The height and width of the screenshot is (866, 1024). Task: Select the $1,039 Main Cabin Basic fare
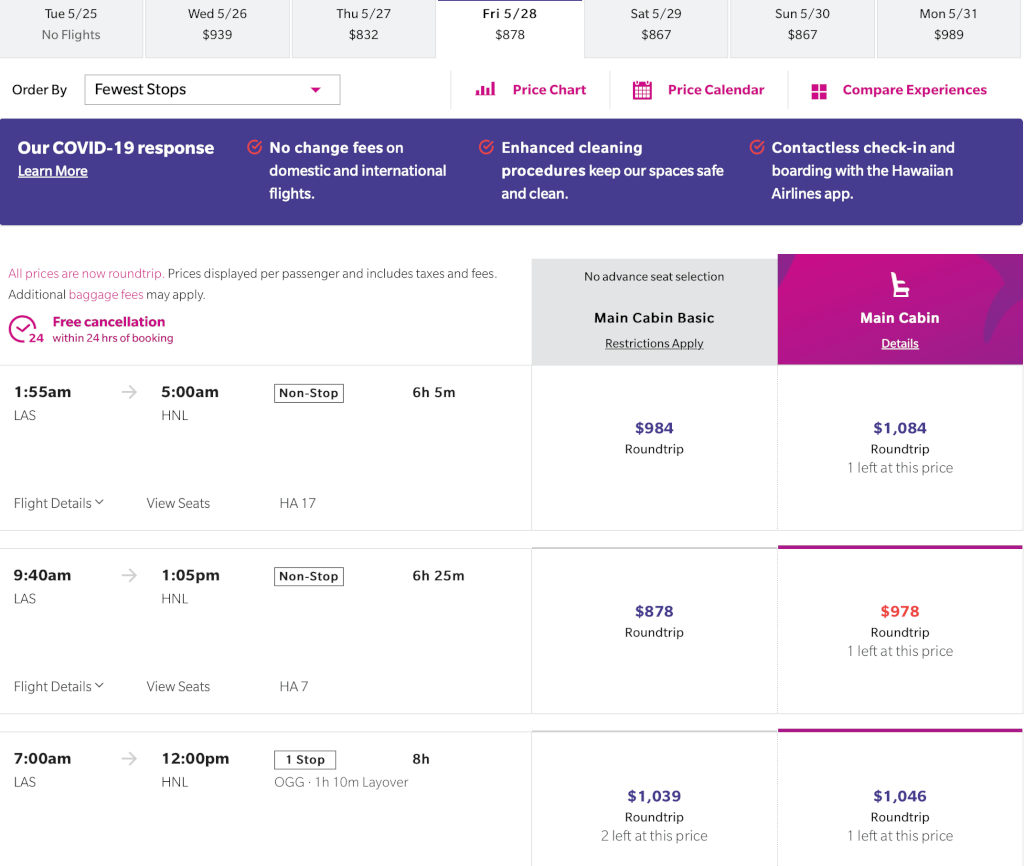click(x=654, y=798)
